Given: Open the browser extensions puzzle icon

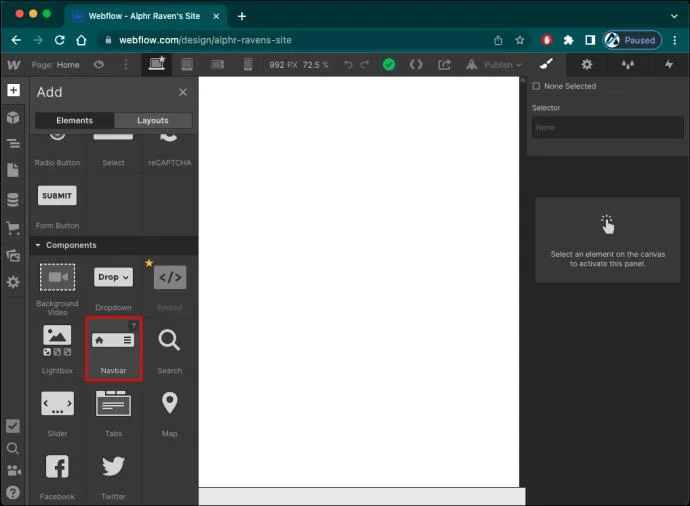Looking at the screenshot, I should pyautogui.click(x=568, y=40).
